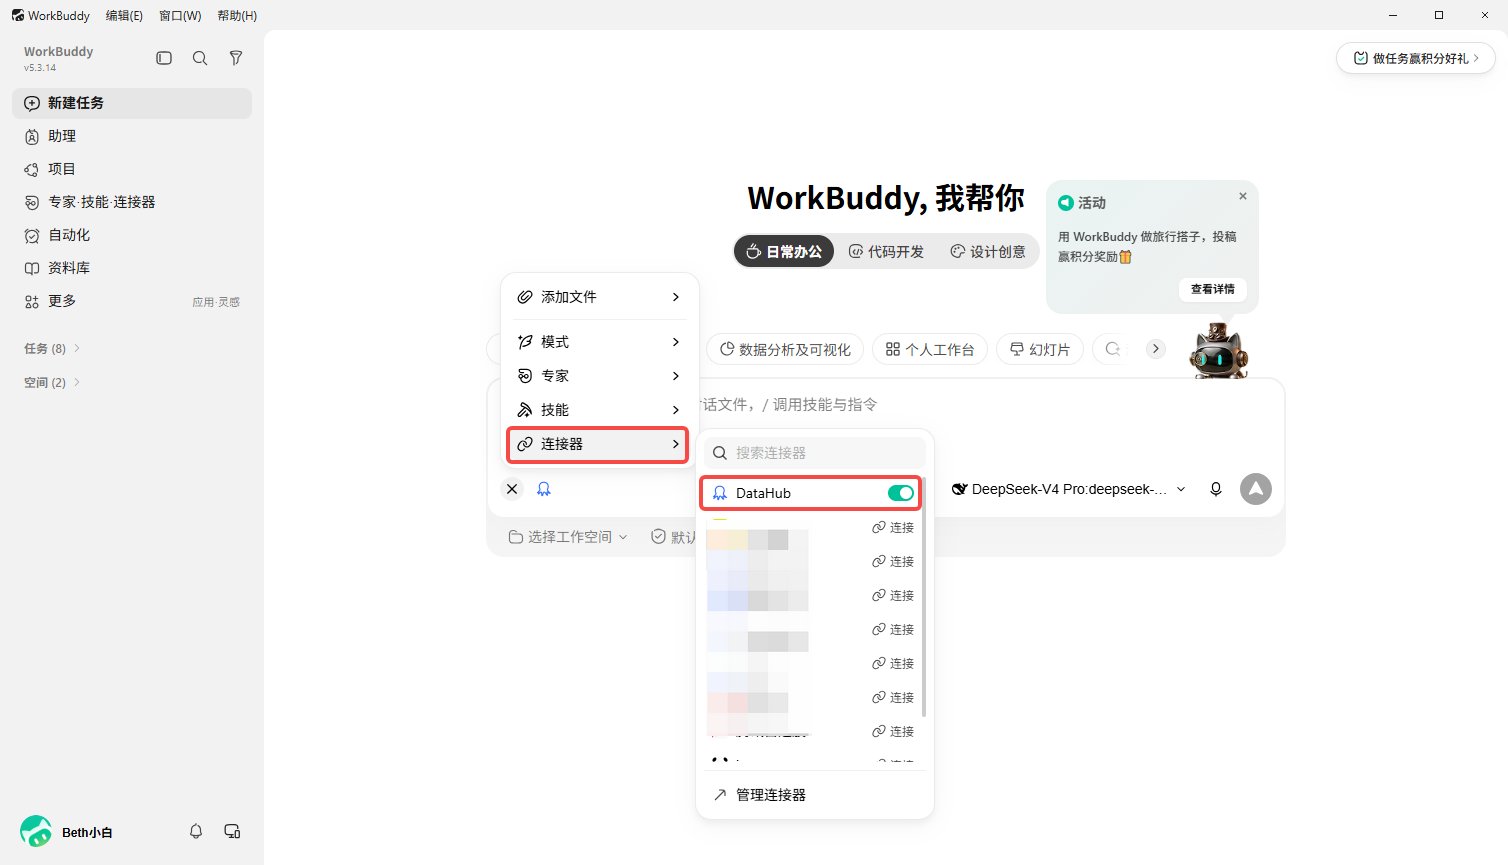Switch to 设计创意 tab
Image resolution: width=1508 pixels, height=865 pixels.
tap(988, 252)
